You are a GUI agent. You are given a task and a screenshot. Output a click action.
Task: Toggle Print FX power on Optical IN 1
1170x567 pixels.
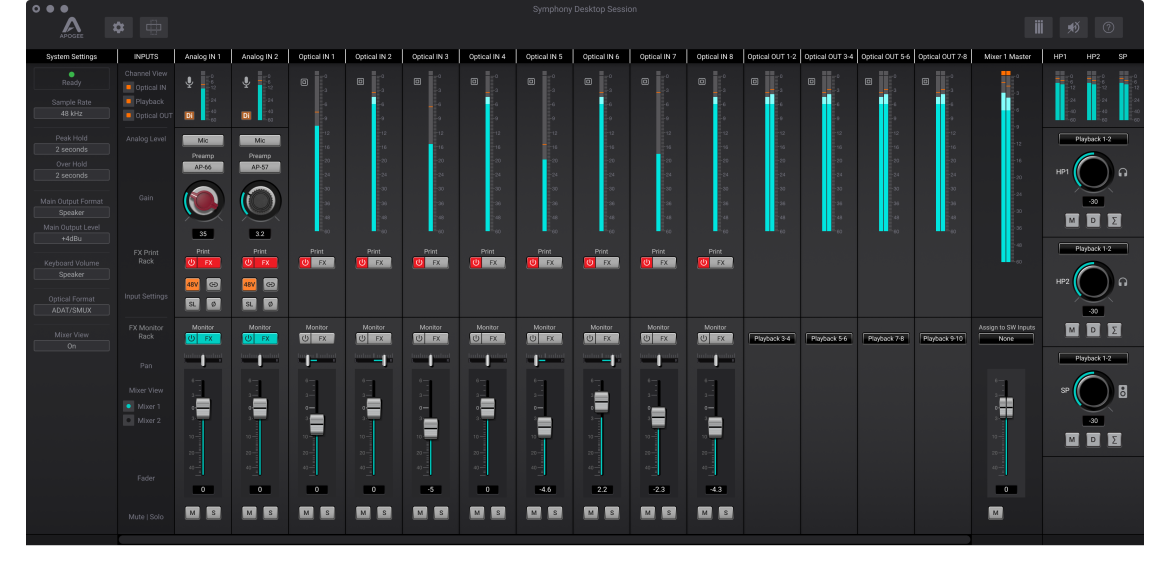tap(304, 263)
